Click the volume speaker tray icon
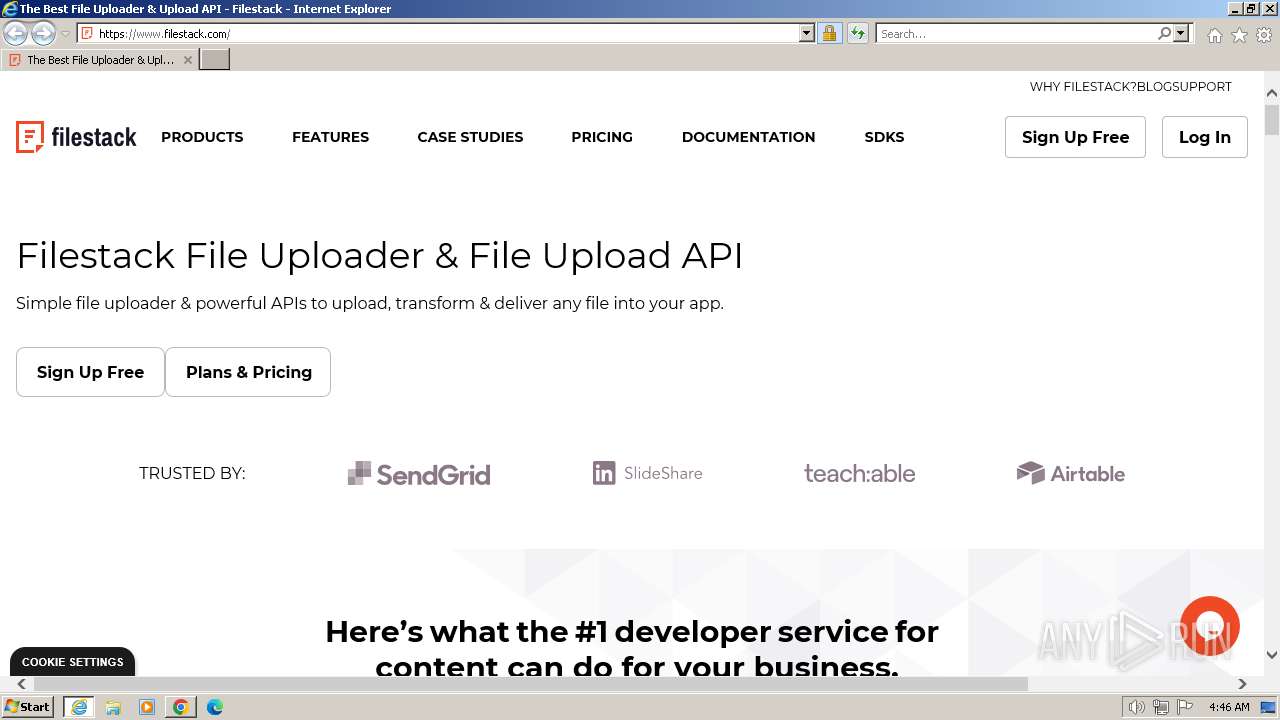This screenshot has height=720, width=1280. point(1136,707)
